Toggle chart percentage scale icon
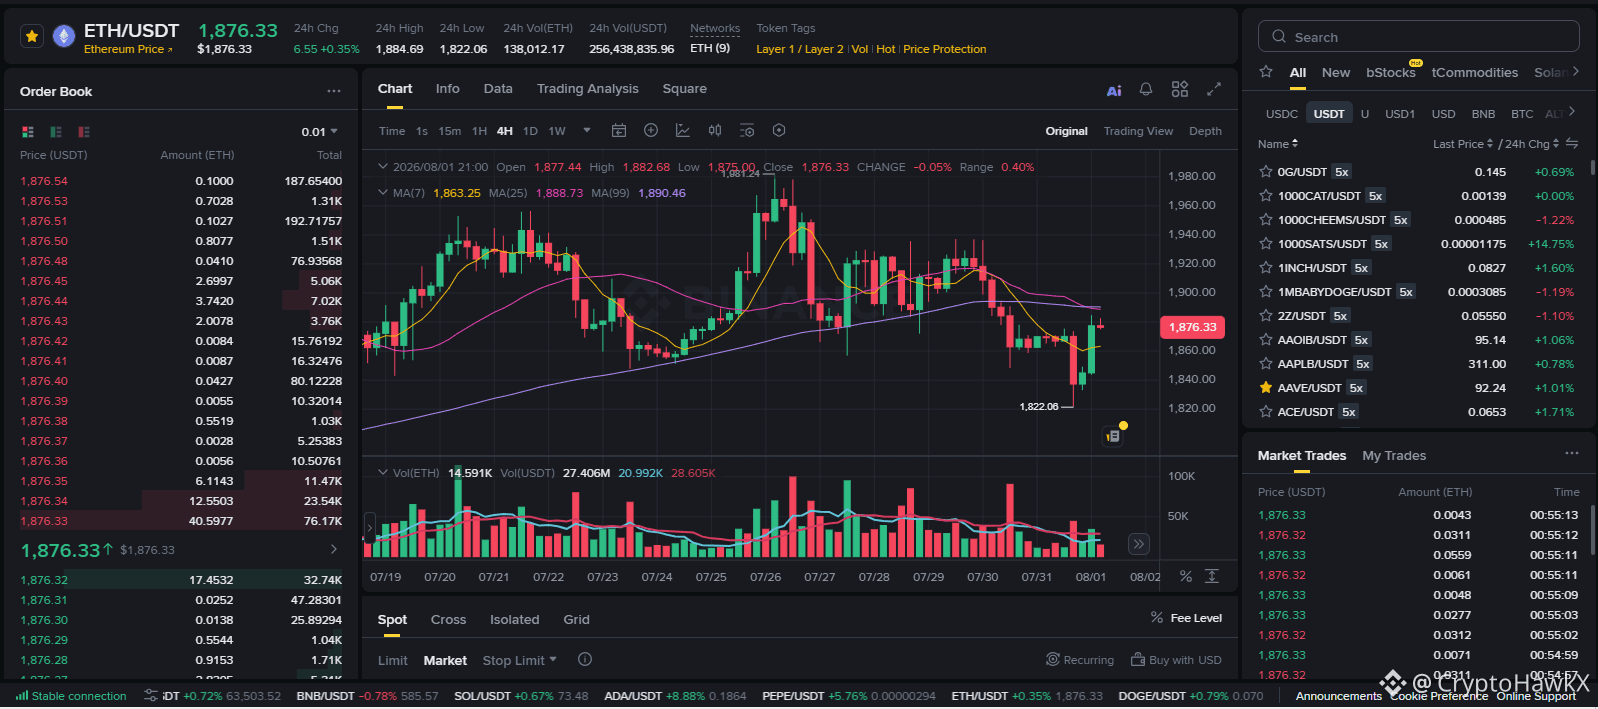This screenshot has width=1598, height=709. pos(1186,576)
